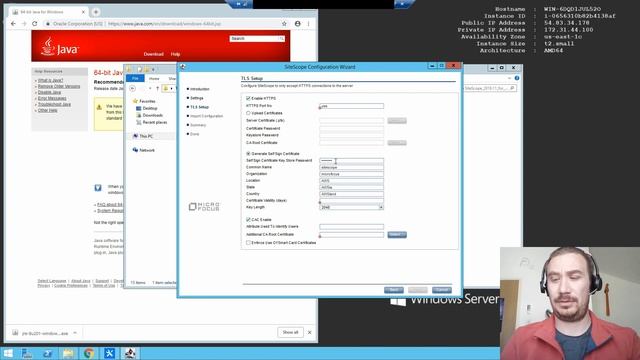Open File Explorer from taskbar
This screenshot has height=360, width=640.
click(x=68, y=353)
